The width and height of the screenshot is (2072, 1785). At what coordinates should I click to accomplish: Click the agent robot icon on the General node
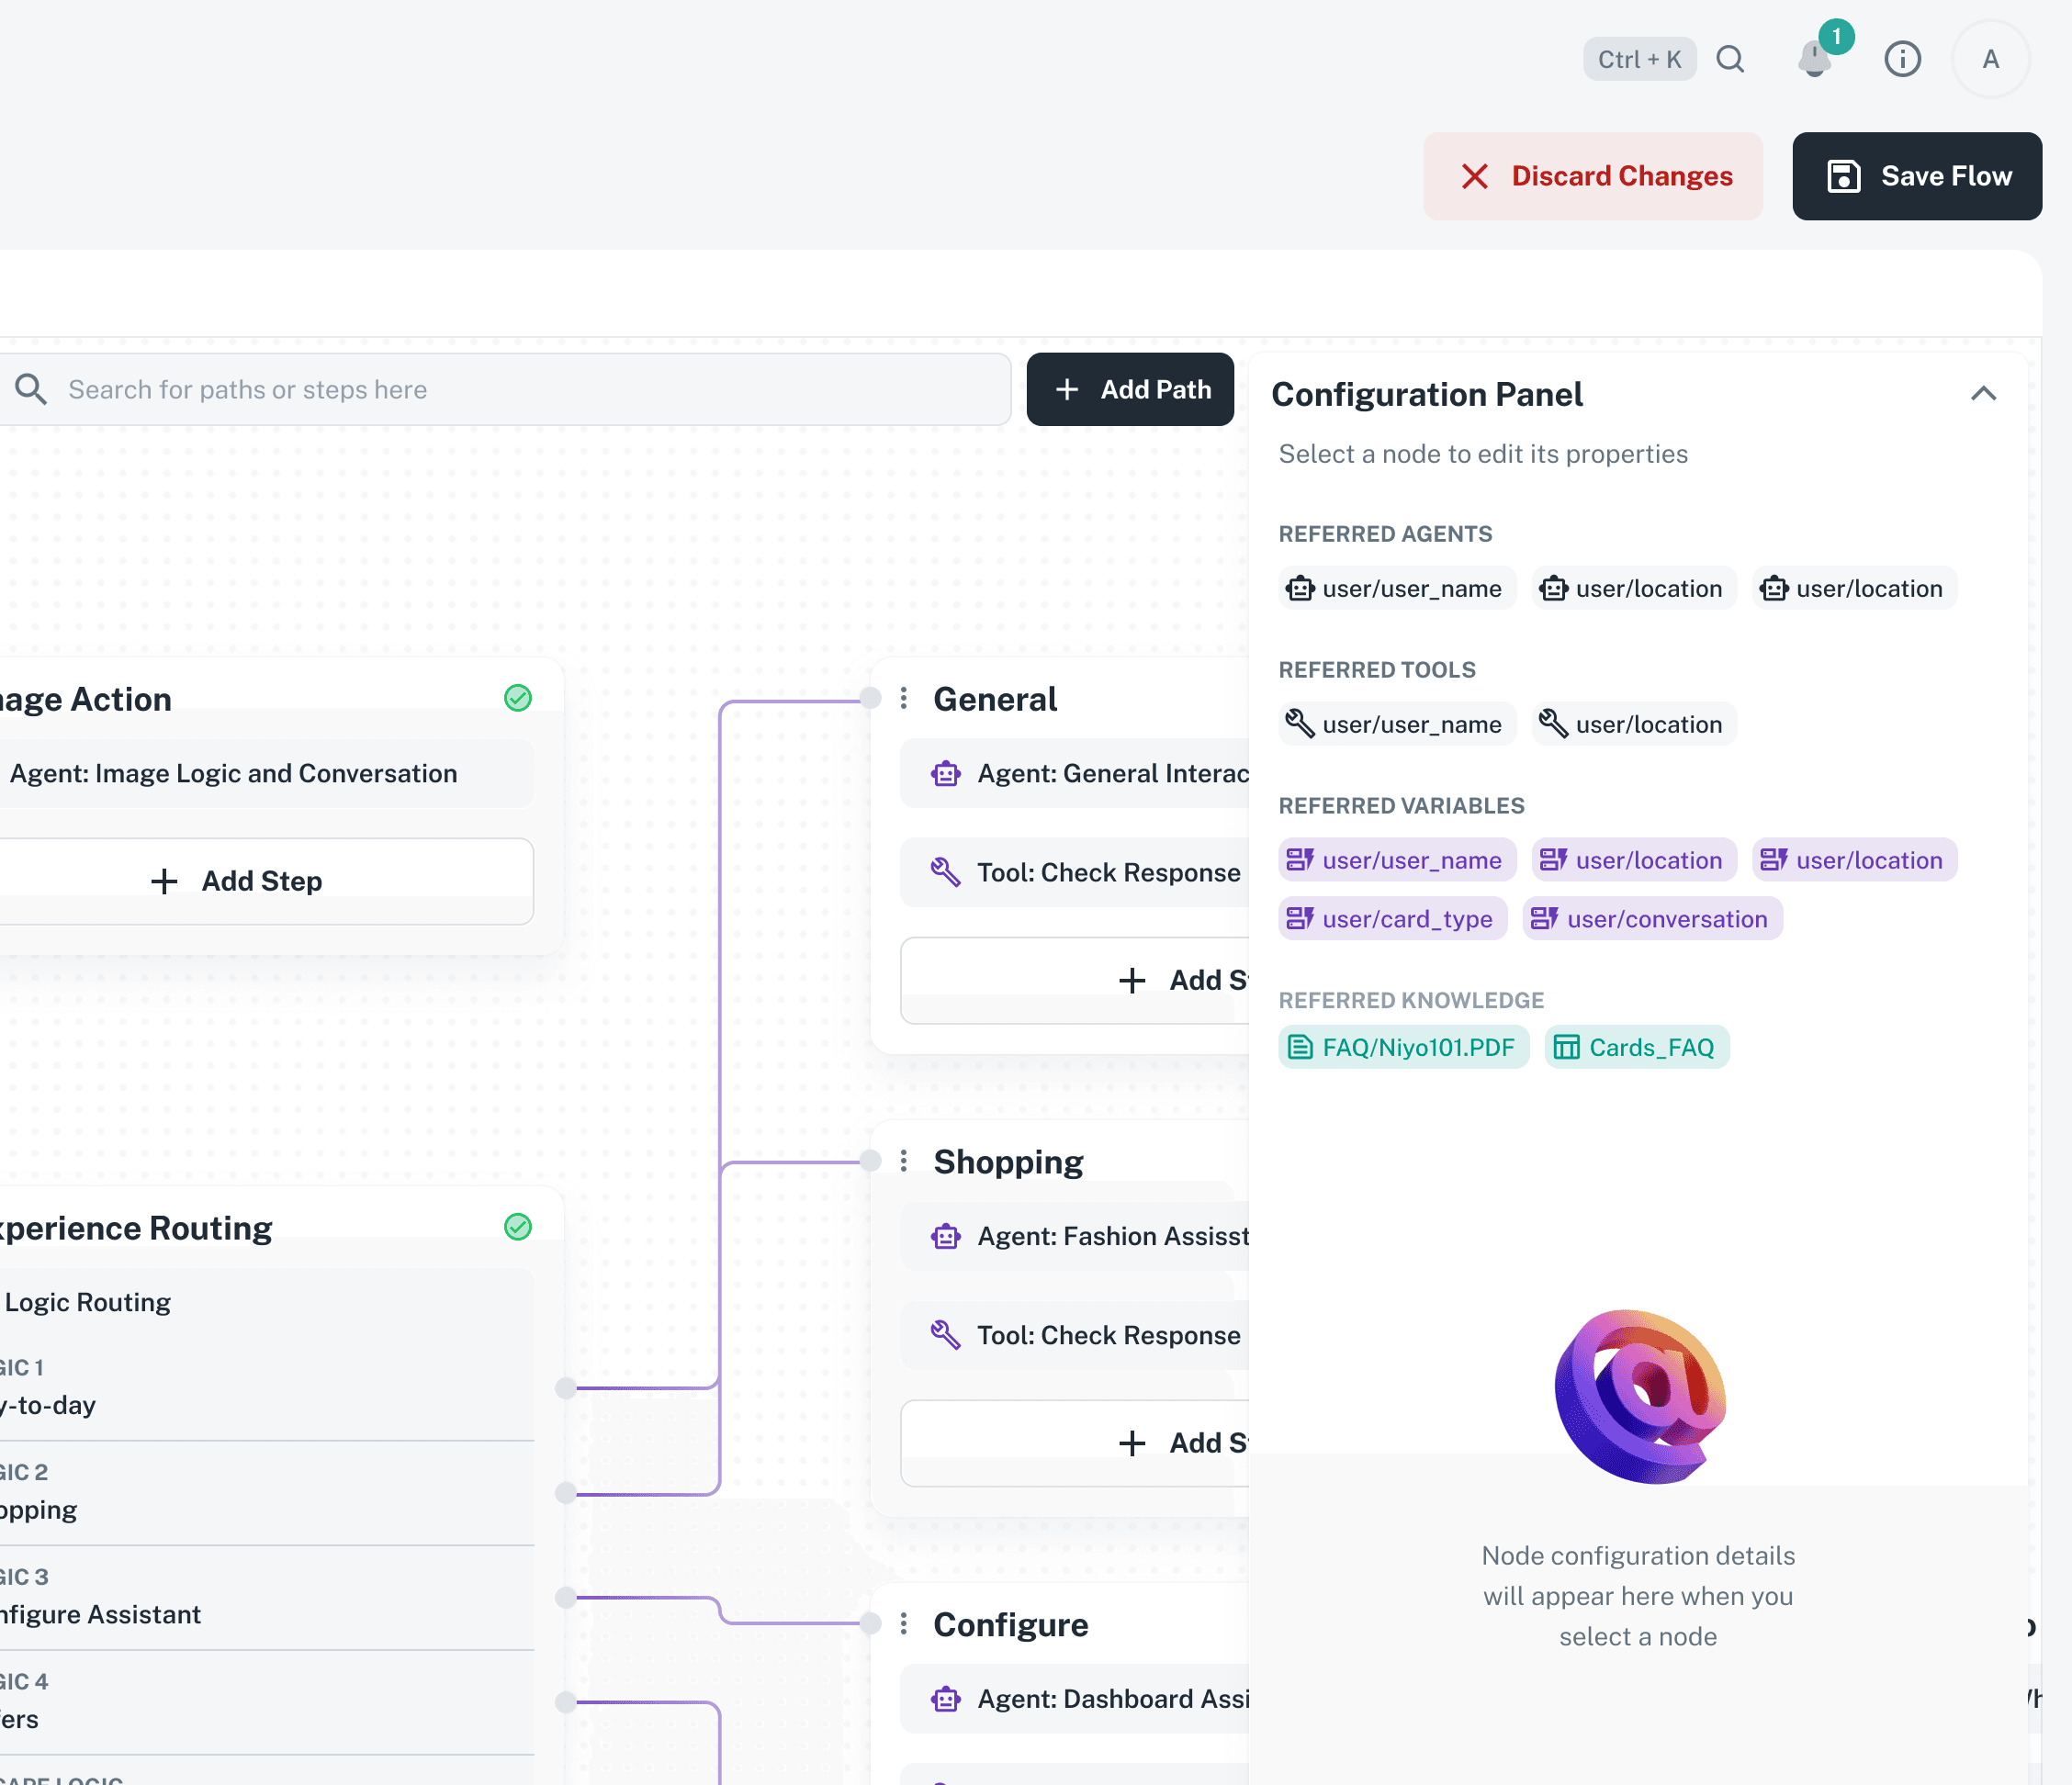click(945, 773)
